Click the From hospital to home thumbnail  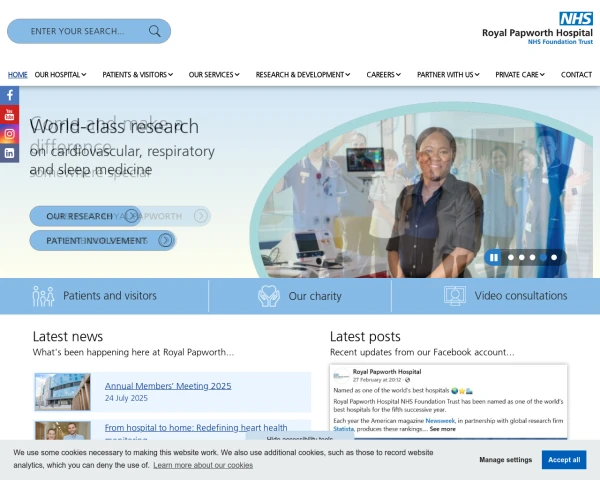click(63, 430)
